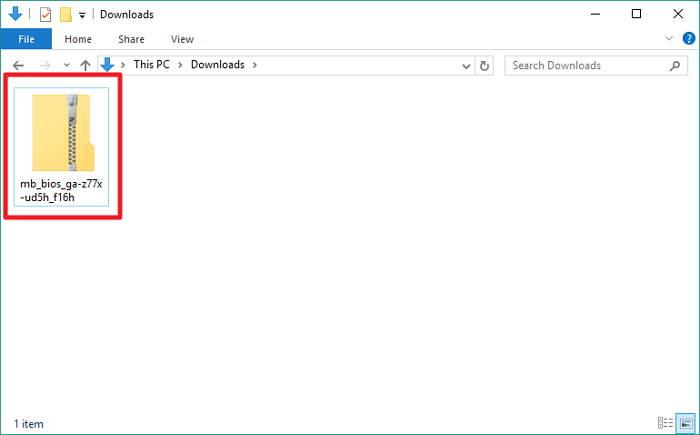Click the New Folder icon in title bar
Image resolution: width=700 pixels, height=435 pixels.
click(x=66, y=15)
